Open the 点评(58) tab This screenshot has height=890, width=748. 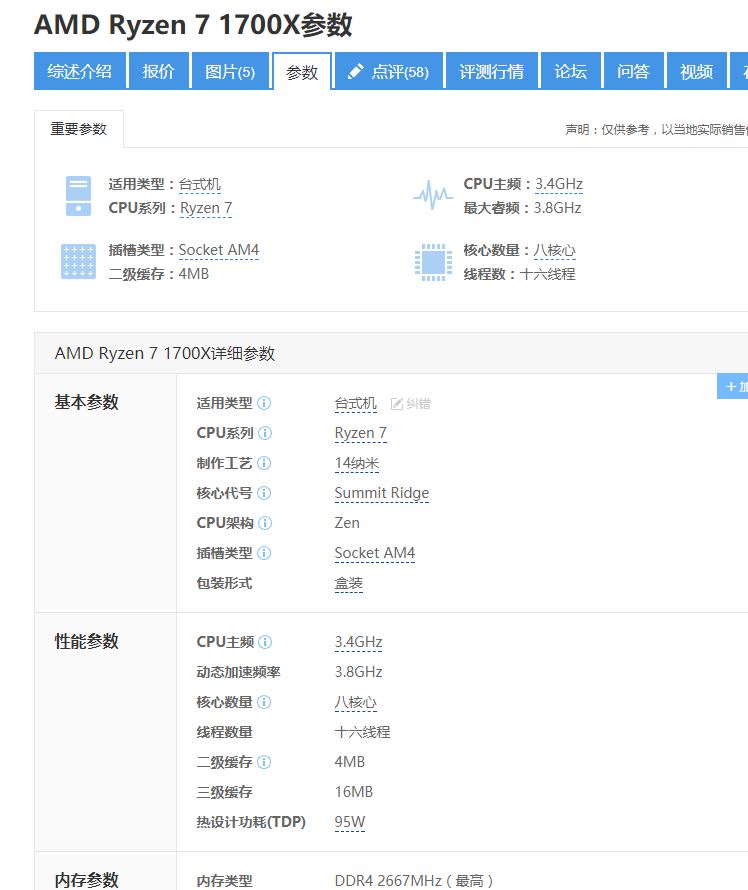tap(389, 72)
